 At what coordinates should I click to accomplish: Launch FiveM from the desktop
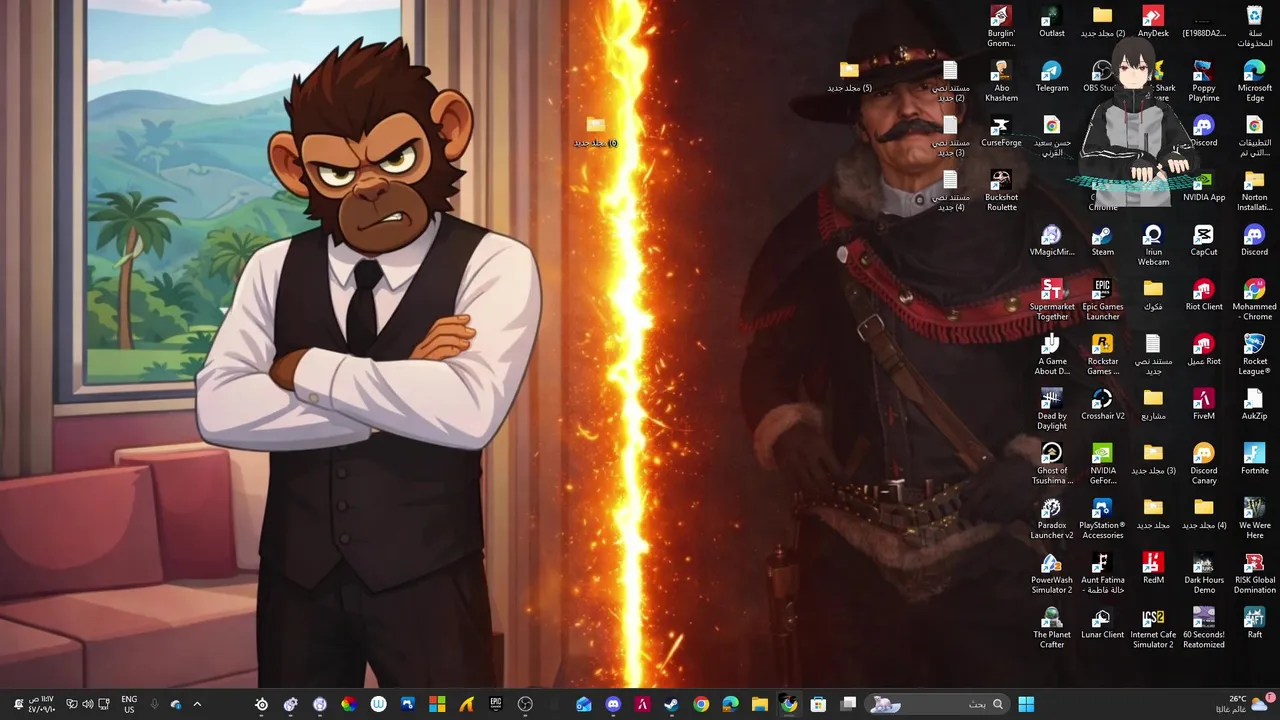coord(1204,405)
